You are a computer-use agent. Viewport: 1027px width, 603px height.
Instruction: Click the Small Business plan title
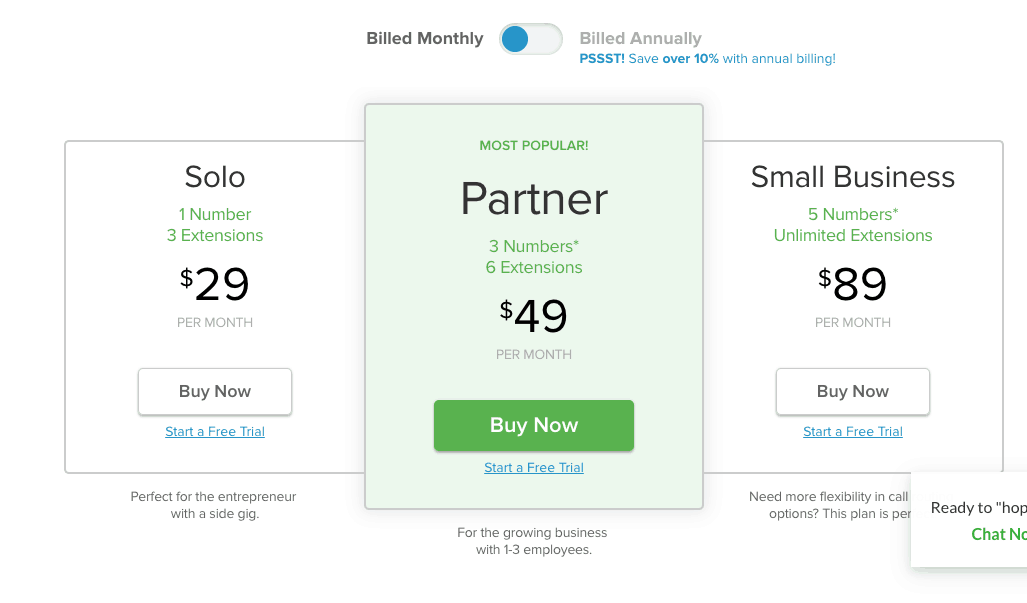[852, 177]
